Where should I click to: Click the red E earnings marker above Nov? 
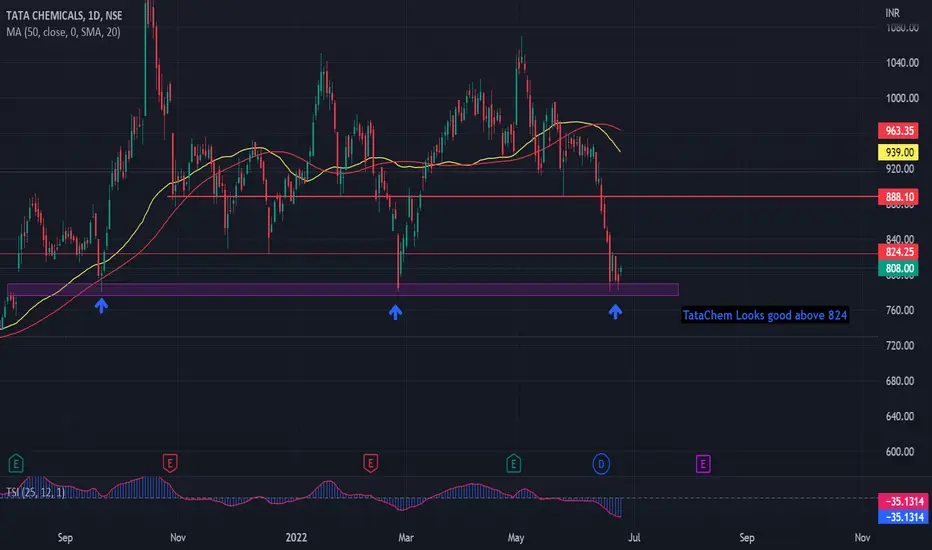170,463
